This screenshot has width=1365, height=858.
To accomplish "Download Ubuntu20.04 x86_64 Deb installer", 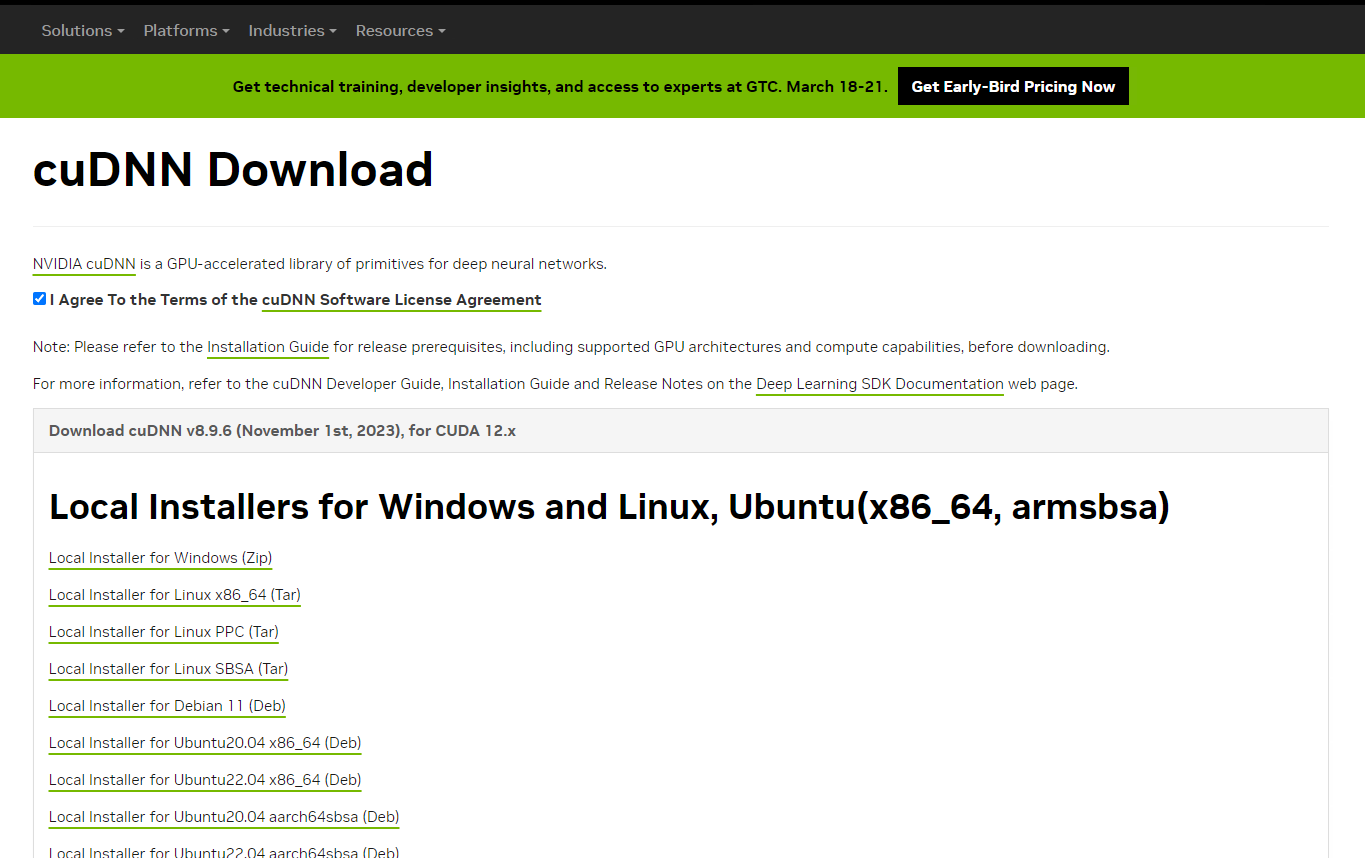I will click(x=205, y=743).
